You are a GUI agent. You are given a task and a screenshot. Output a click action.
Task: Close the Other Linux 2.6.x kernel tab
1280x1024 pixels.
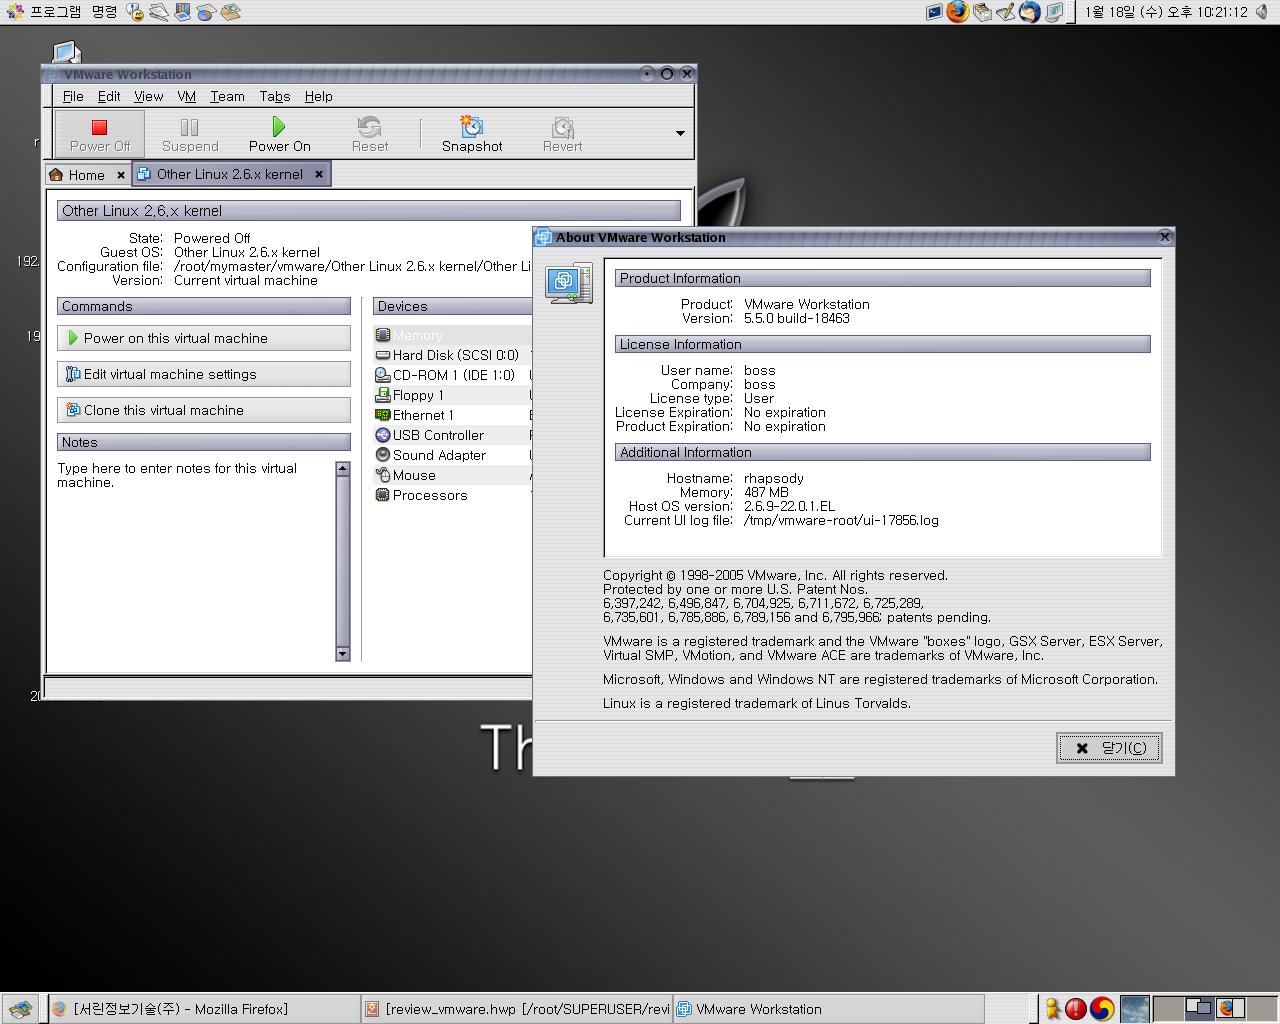pos(319,174)
